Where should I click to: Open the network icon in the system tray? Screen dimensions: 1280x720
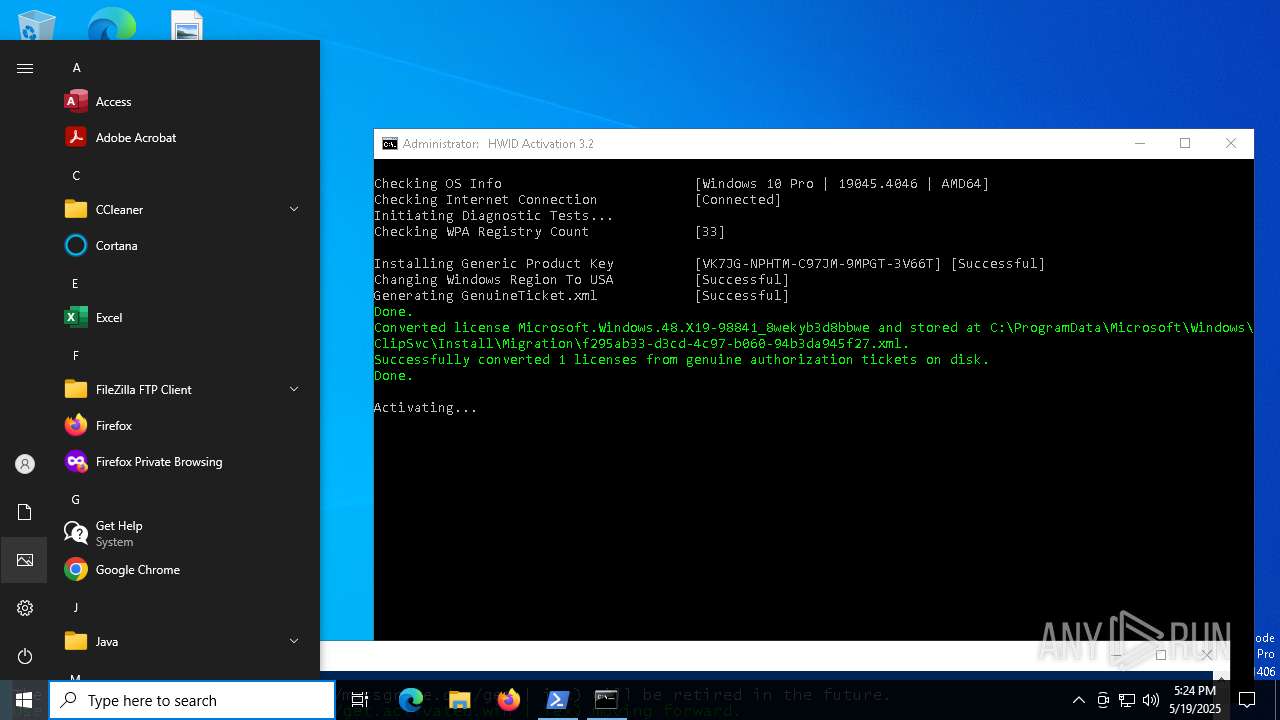1127,700
